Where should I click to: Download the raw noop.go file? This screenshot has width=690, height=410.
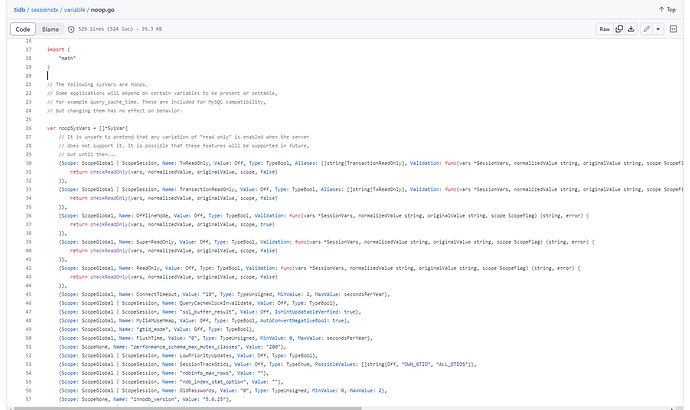point(631,29)
